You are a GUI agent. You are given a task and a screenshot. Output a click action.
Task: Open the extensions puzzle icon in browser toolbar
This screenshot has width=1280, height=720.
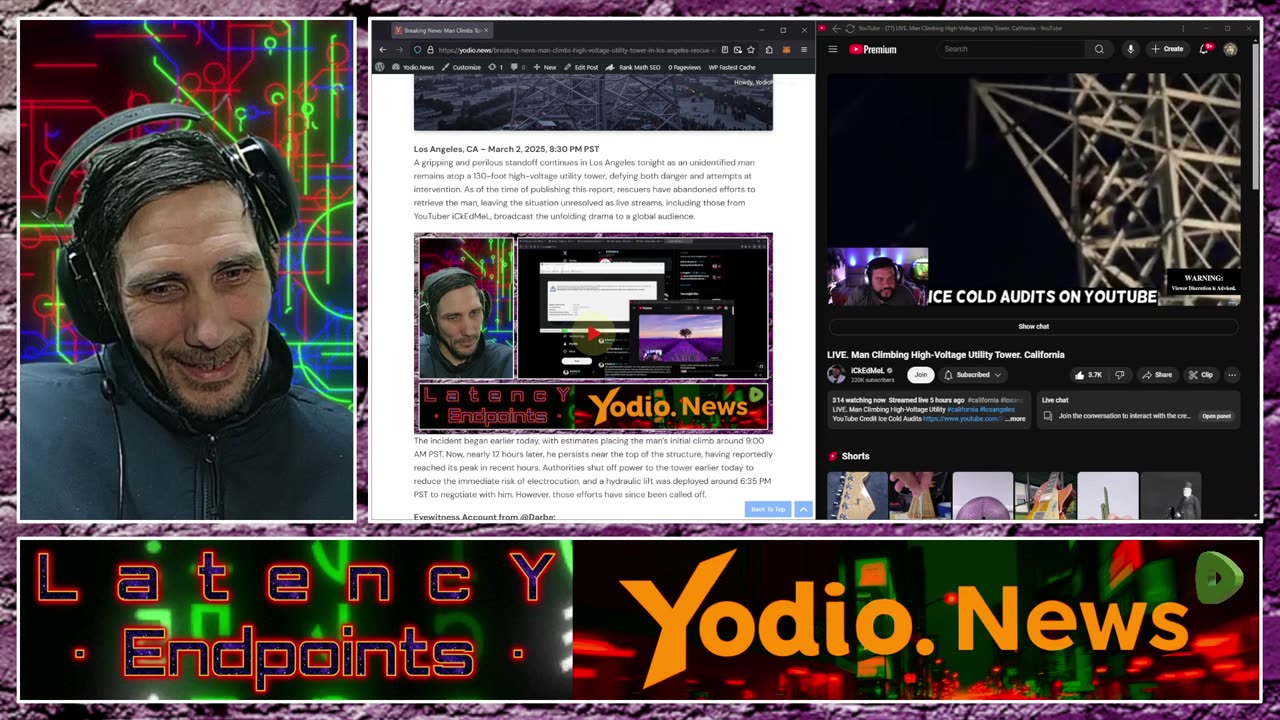point(769,50)
